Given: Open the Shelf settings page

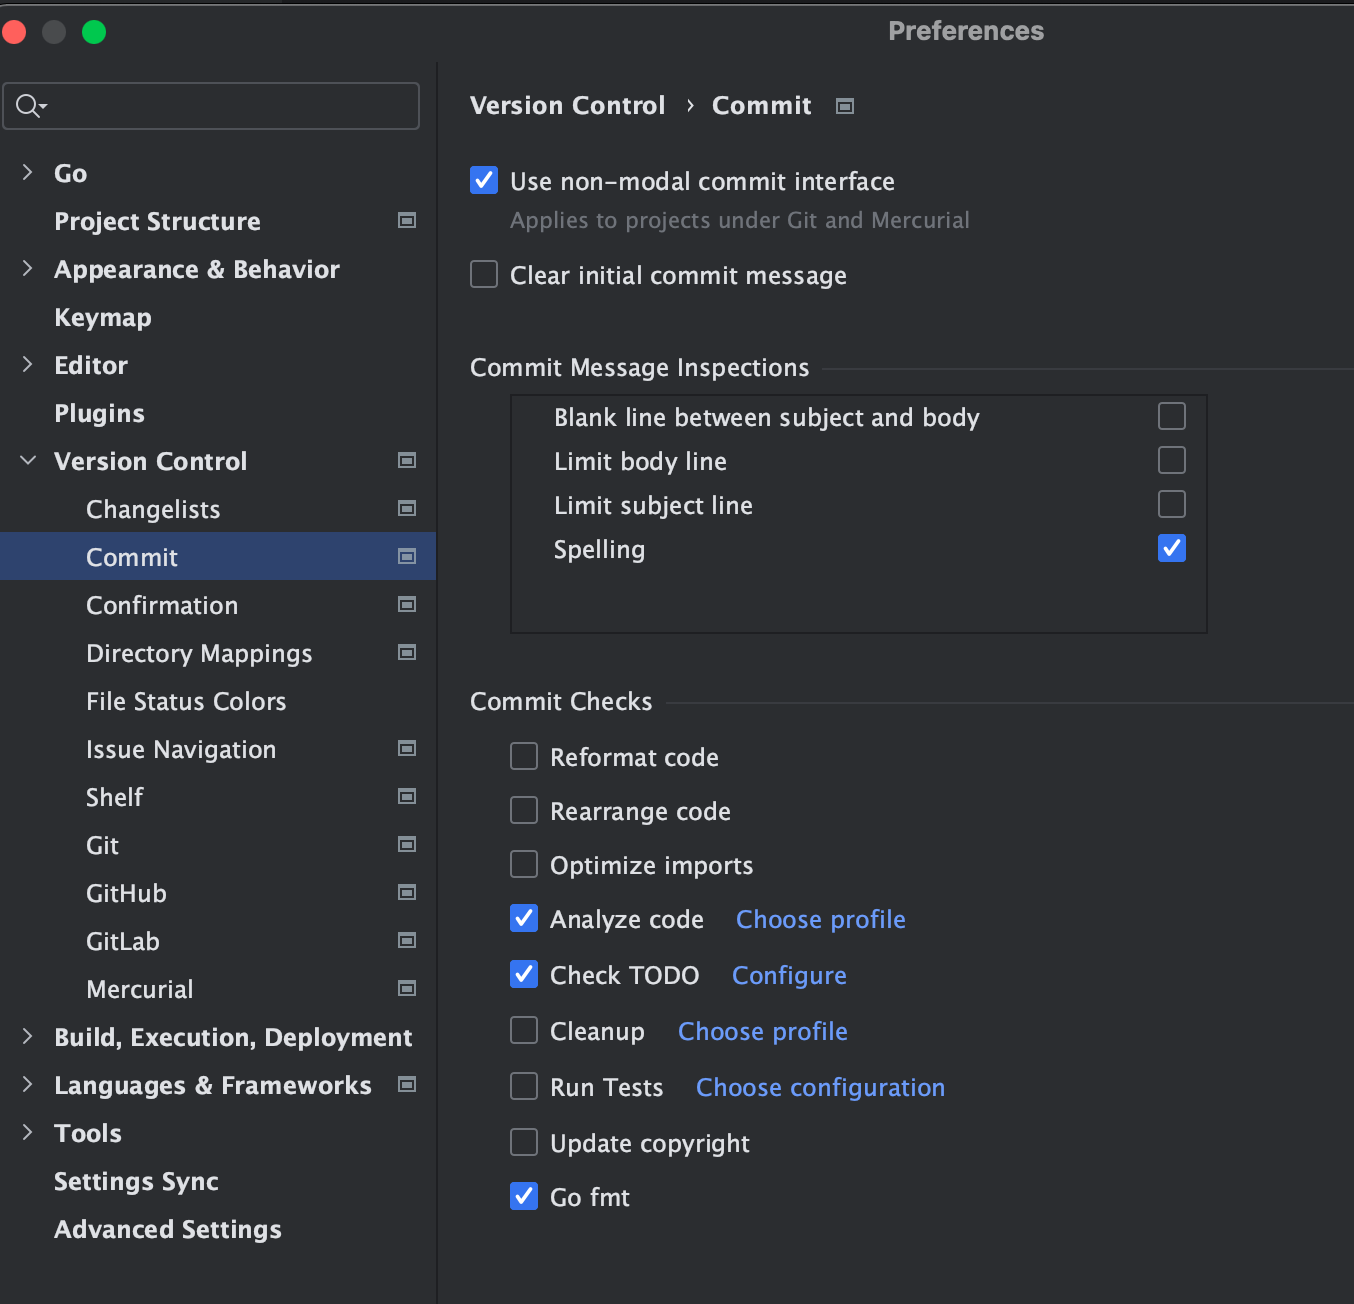Looking at the screenshot, I should [x=115, y=797].
